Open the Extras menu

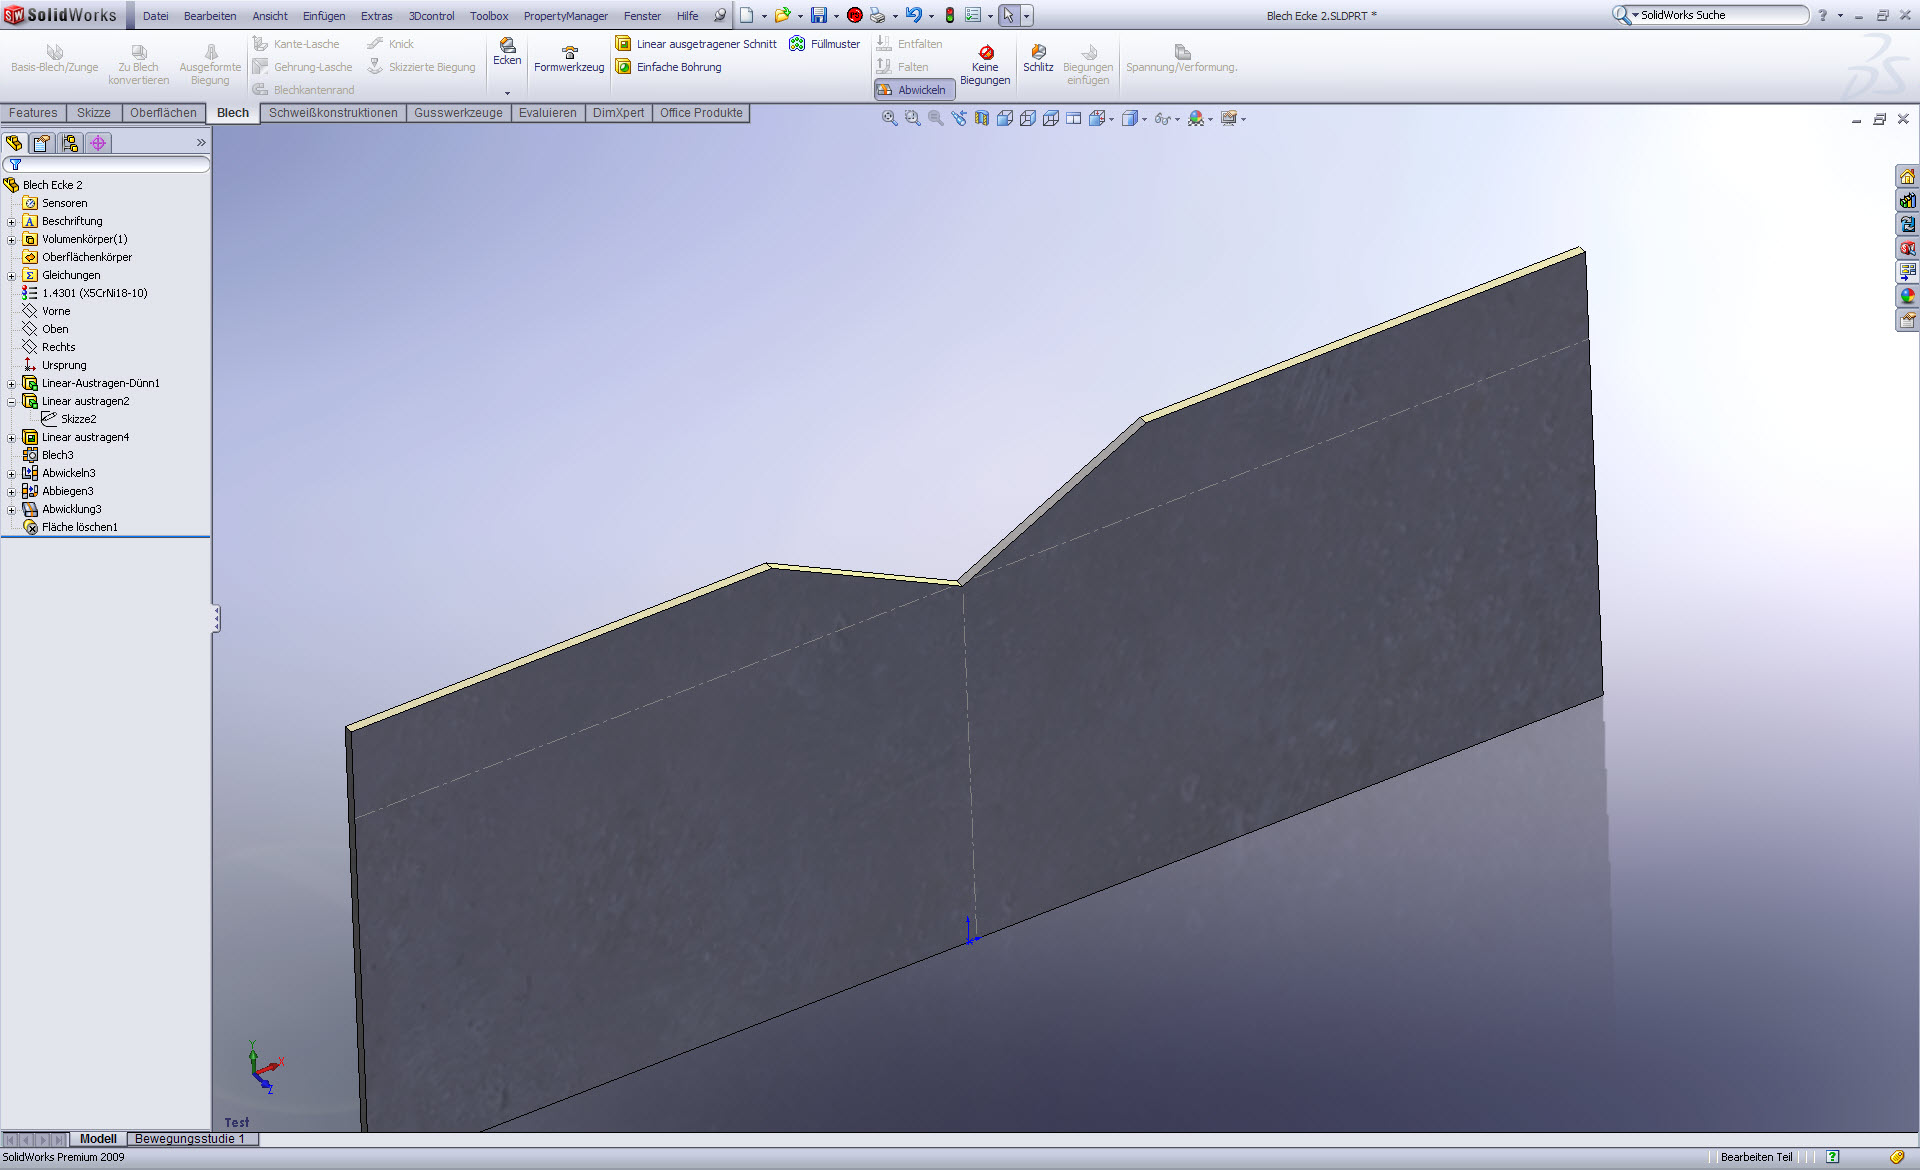pyautogui.click(x=376, y=16)
